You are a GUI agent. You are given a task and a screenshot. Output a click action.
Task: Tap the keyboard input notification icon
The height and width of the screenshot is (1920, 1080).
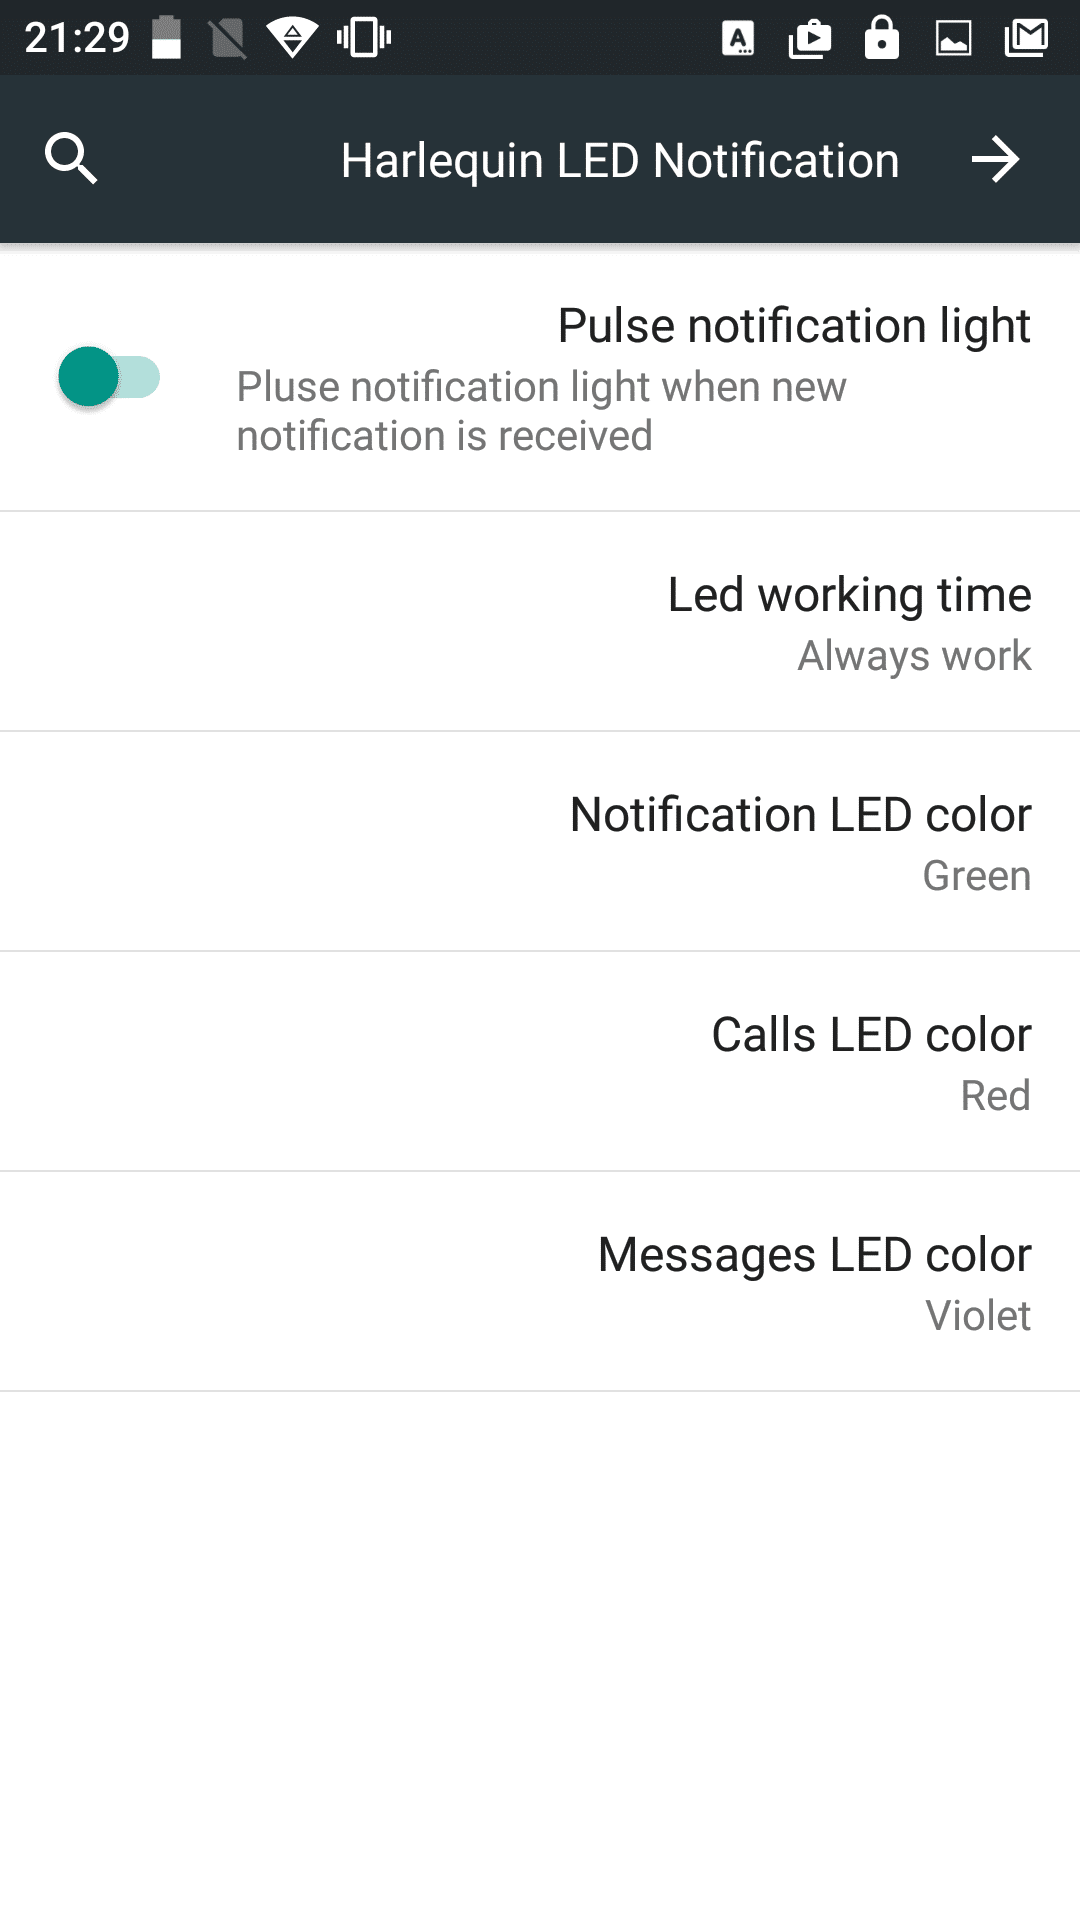[738, 39]
